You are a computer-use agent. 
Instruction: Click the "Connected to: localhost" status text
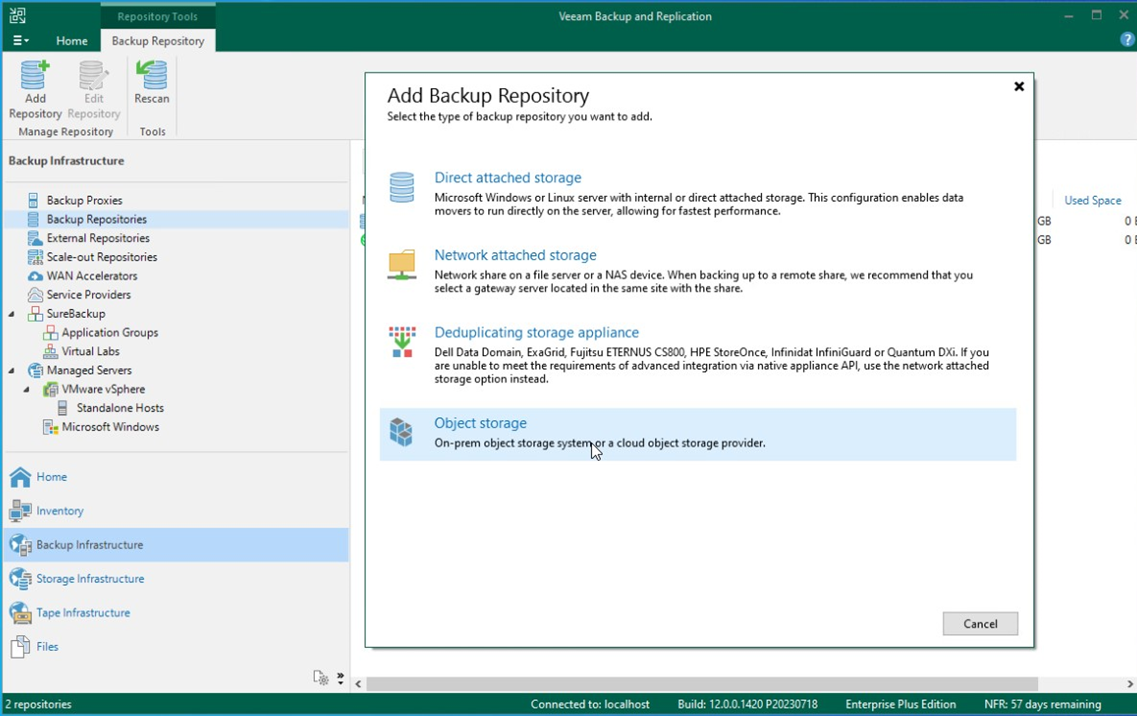[x=590, y=704]
